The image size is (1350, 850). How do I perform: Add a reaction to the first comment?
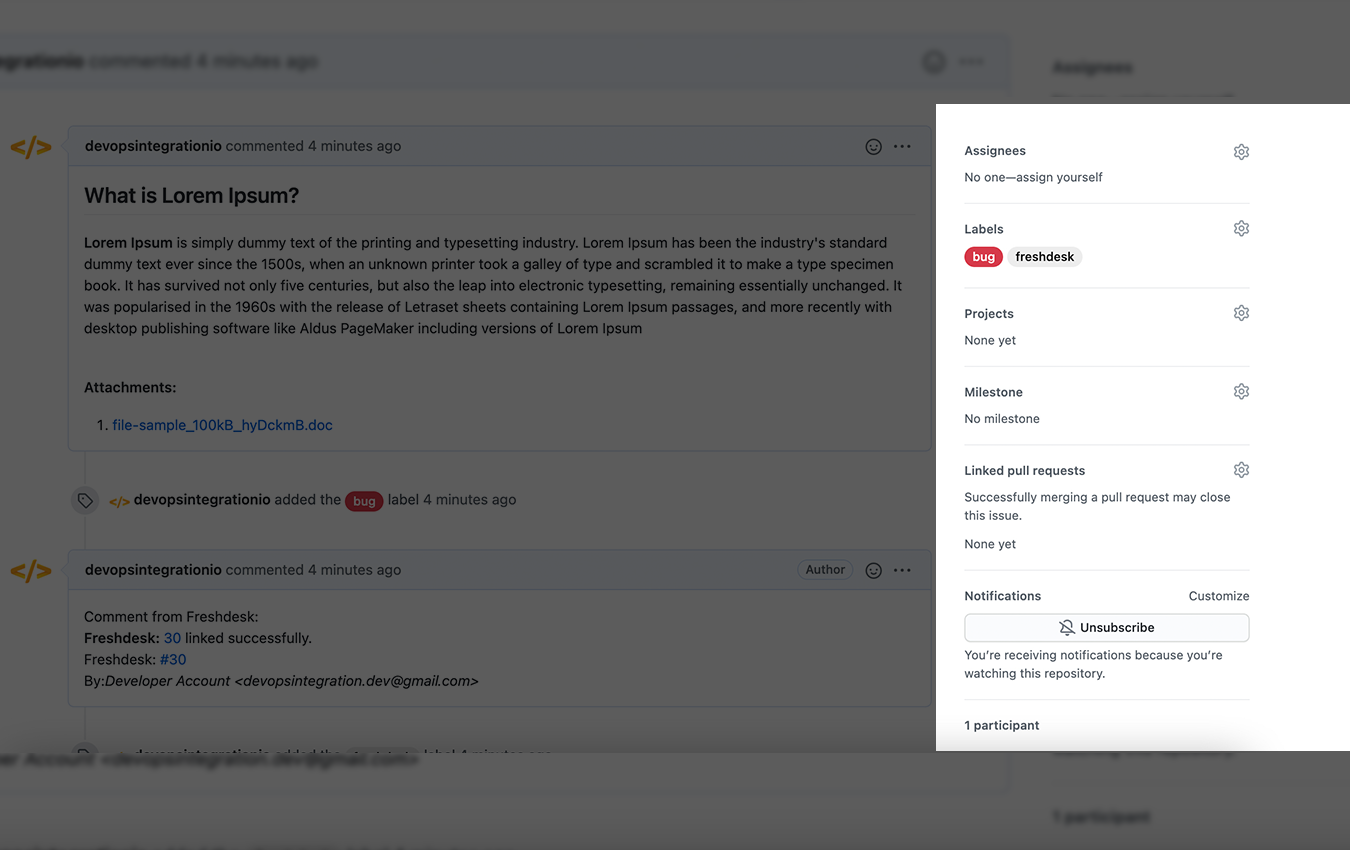873,146
